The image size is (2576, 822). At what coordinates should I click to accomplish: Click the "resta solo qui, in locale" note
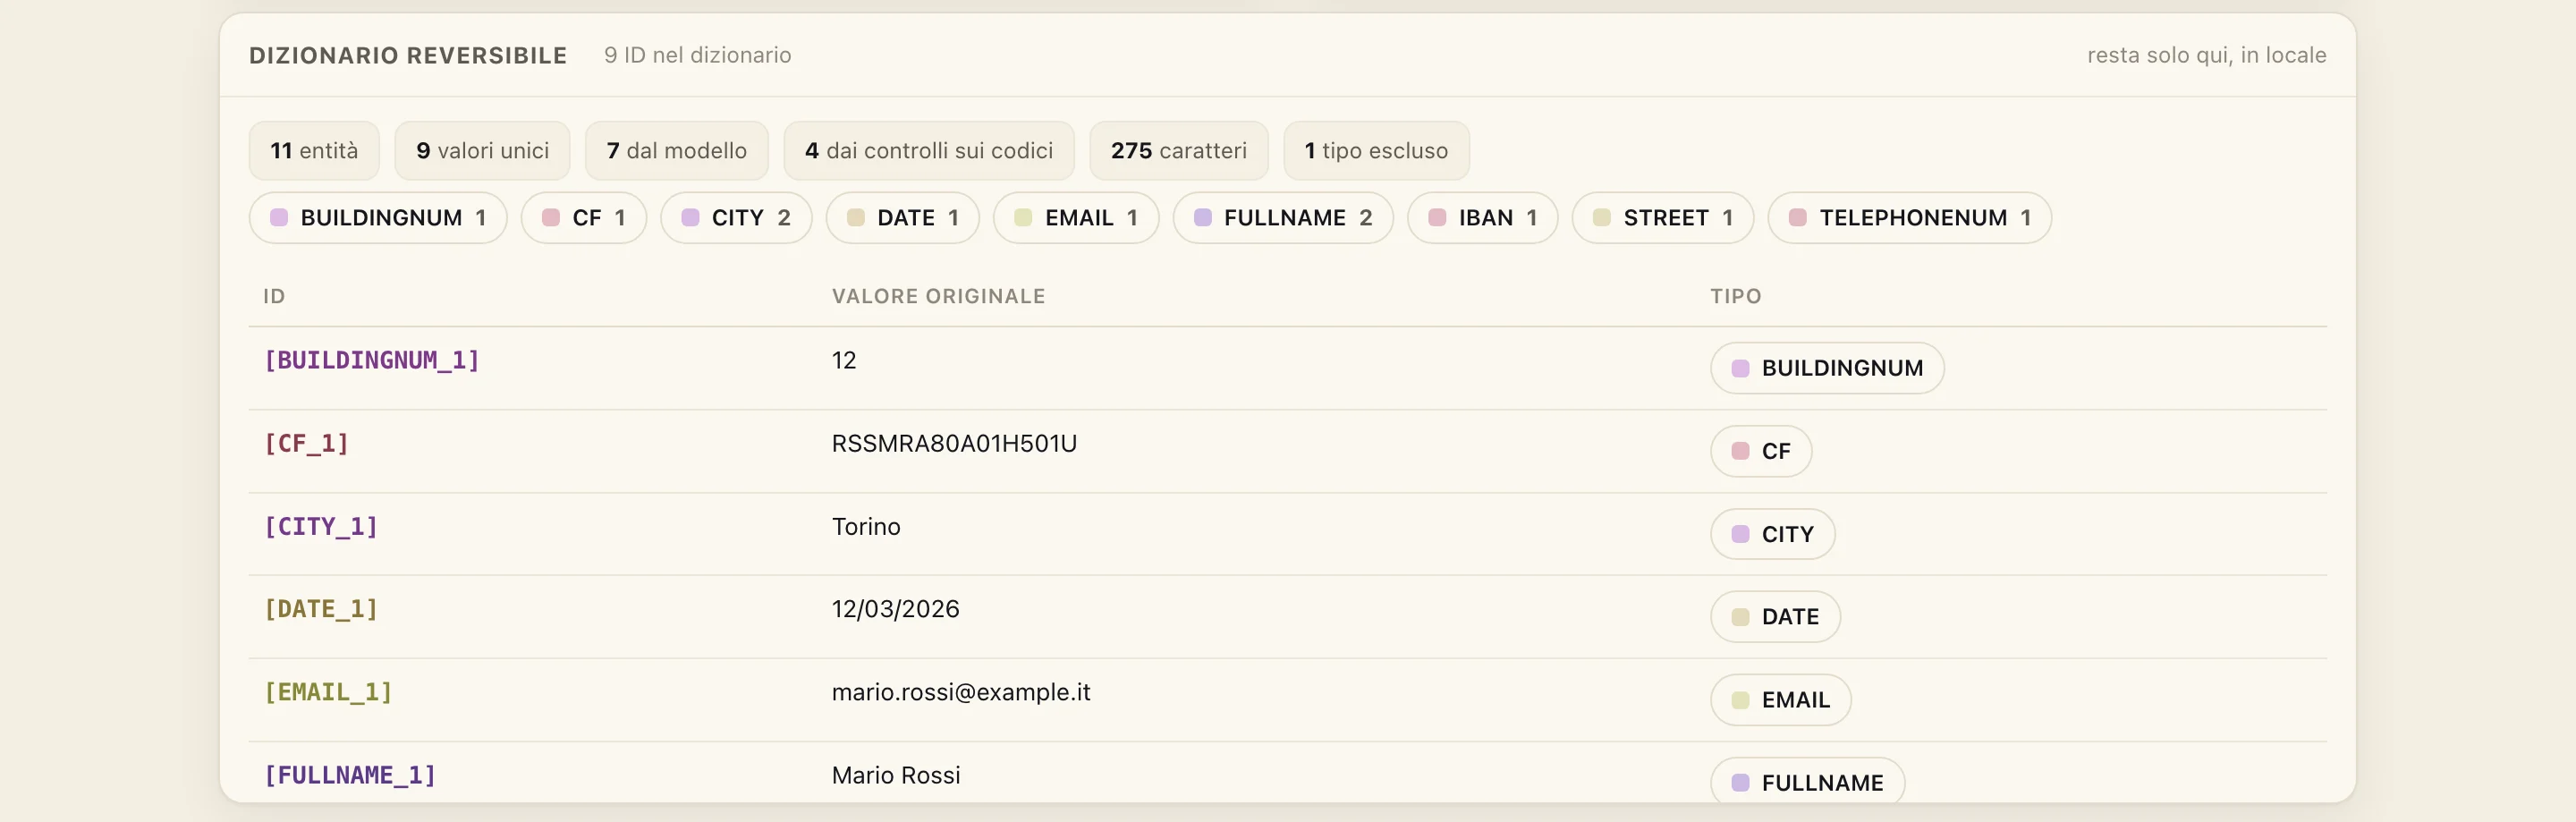pyautogui.click(x=2207, y=55)
